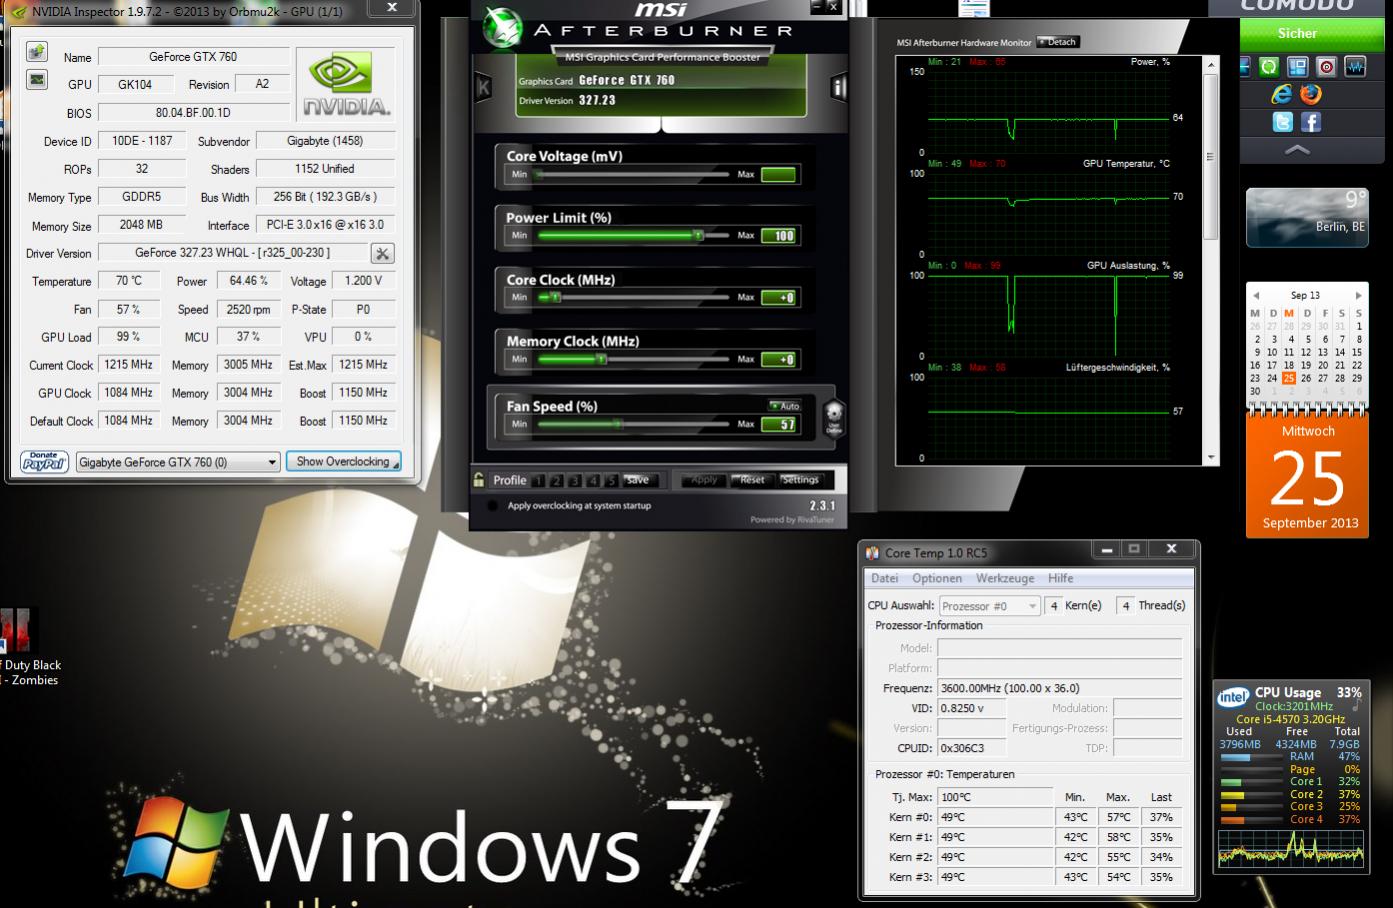Click the GeForce 327.23 WHQL driver version field

click(232, 253)
